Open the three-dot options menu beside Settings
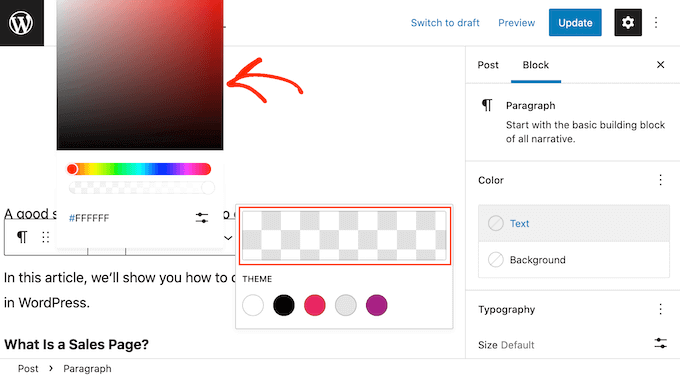Screen dimensions: 680x376 click(x=656, y=23)
